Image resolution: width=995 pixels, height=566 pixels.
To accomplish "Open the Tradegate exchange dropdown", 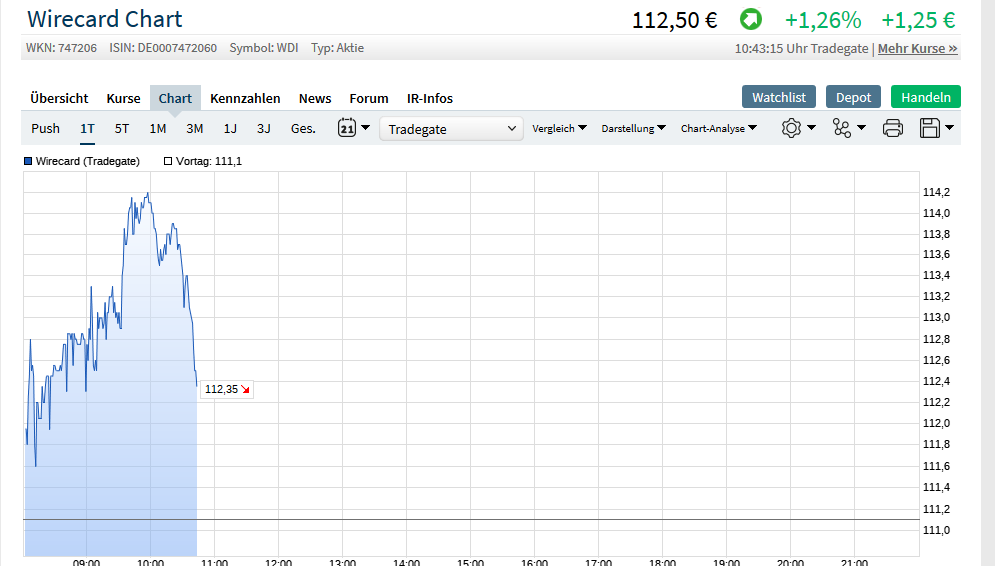I will click(x=451, y=129).
